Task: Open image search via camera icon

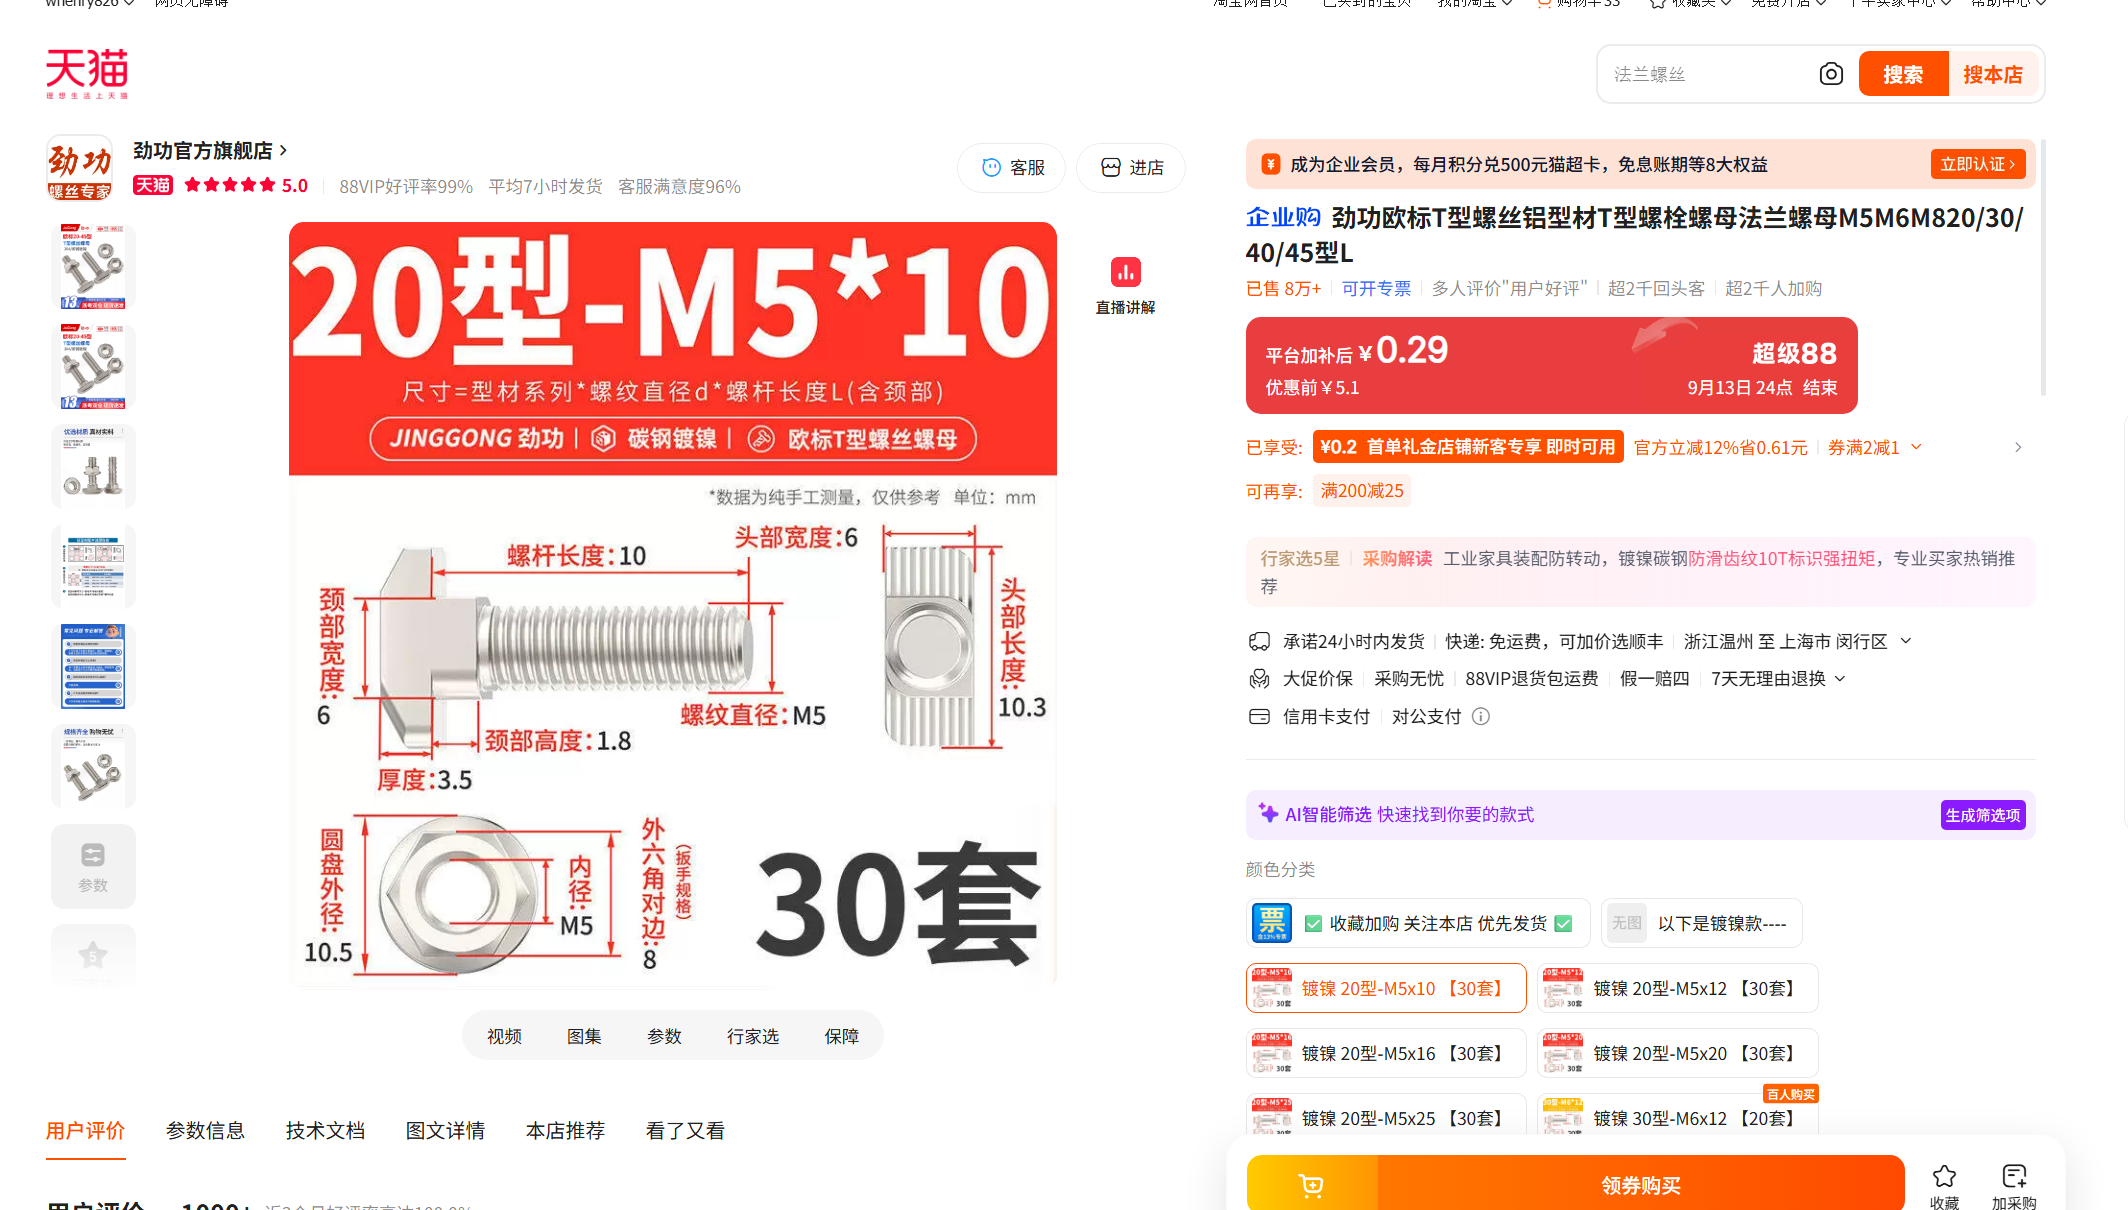Action: click(1831, 74)
